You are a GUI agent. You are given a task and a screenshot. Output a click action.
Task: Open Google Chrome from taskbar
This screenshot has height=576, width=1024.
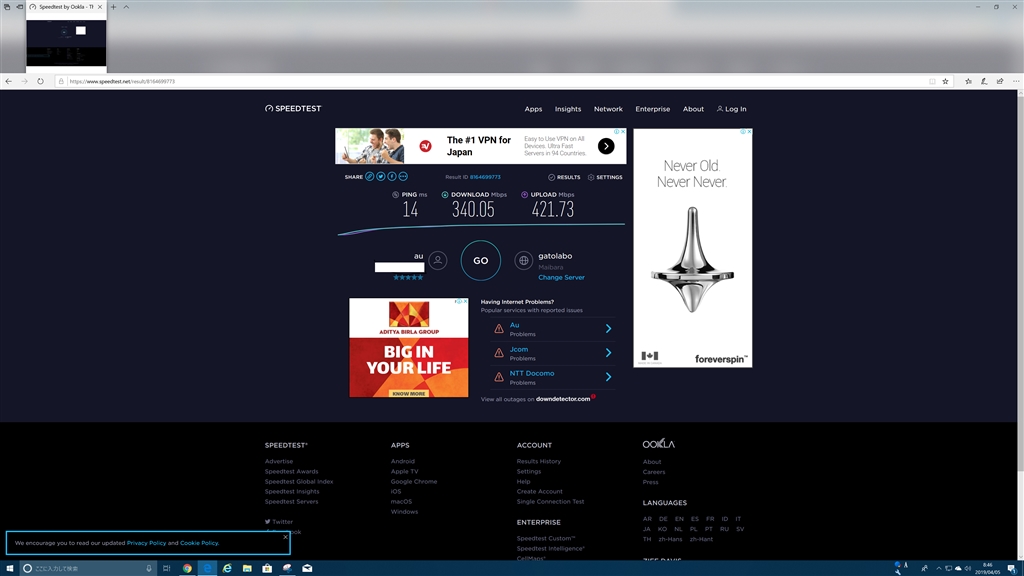[187, 568]
